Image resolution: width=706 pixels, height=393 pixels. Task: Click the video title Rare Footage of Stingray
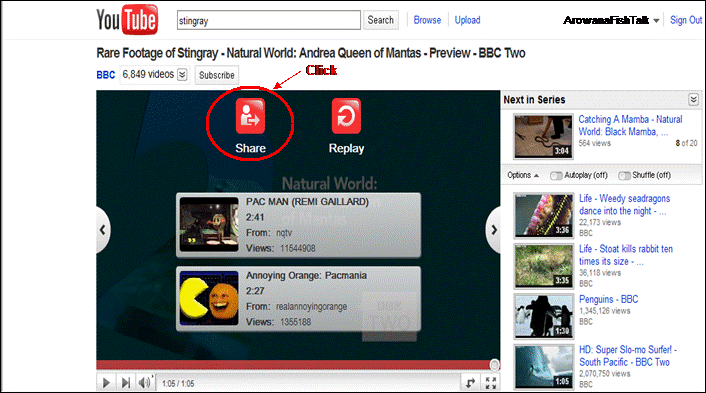(311, 53)
